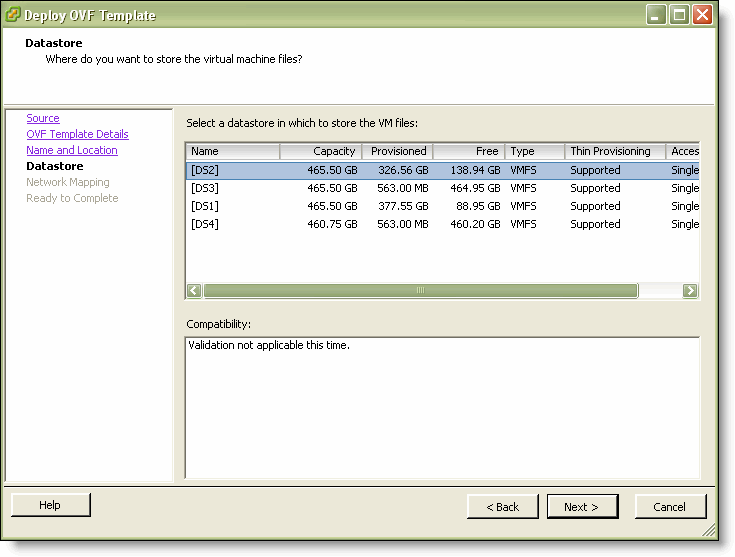Sort by the Type column header
This screenshot has height=557, width=735.
(534, 151)
